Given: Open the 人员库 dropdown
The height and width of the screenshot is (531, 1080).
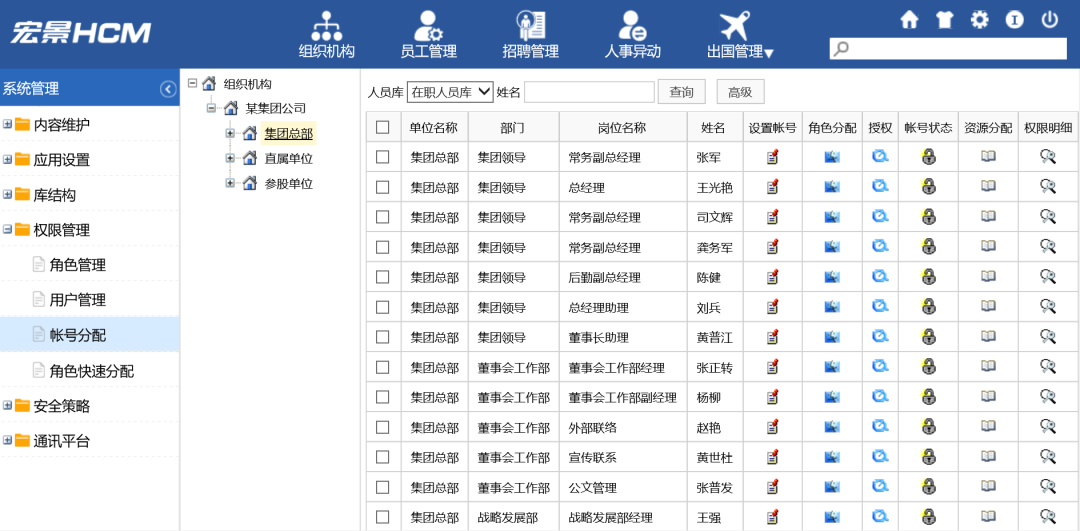Looking at the screenshot, I should 450,92.
